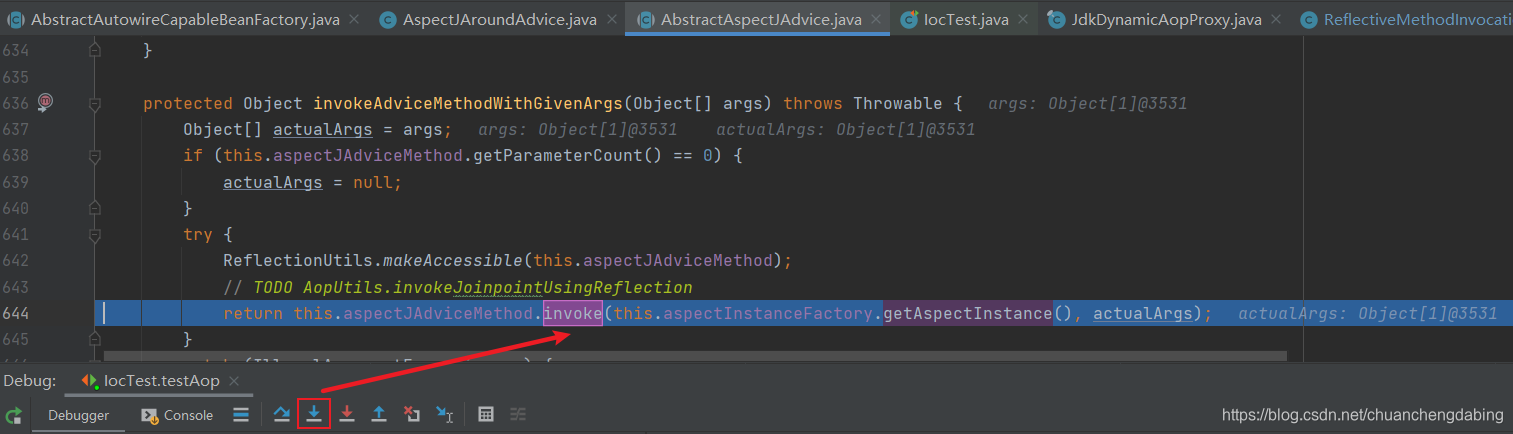
Task: Click the AspectJAroundAdvice.java file type icon
Action: (387, 19)
